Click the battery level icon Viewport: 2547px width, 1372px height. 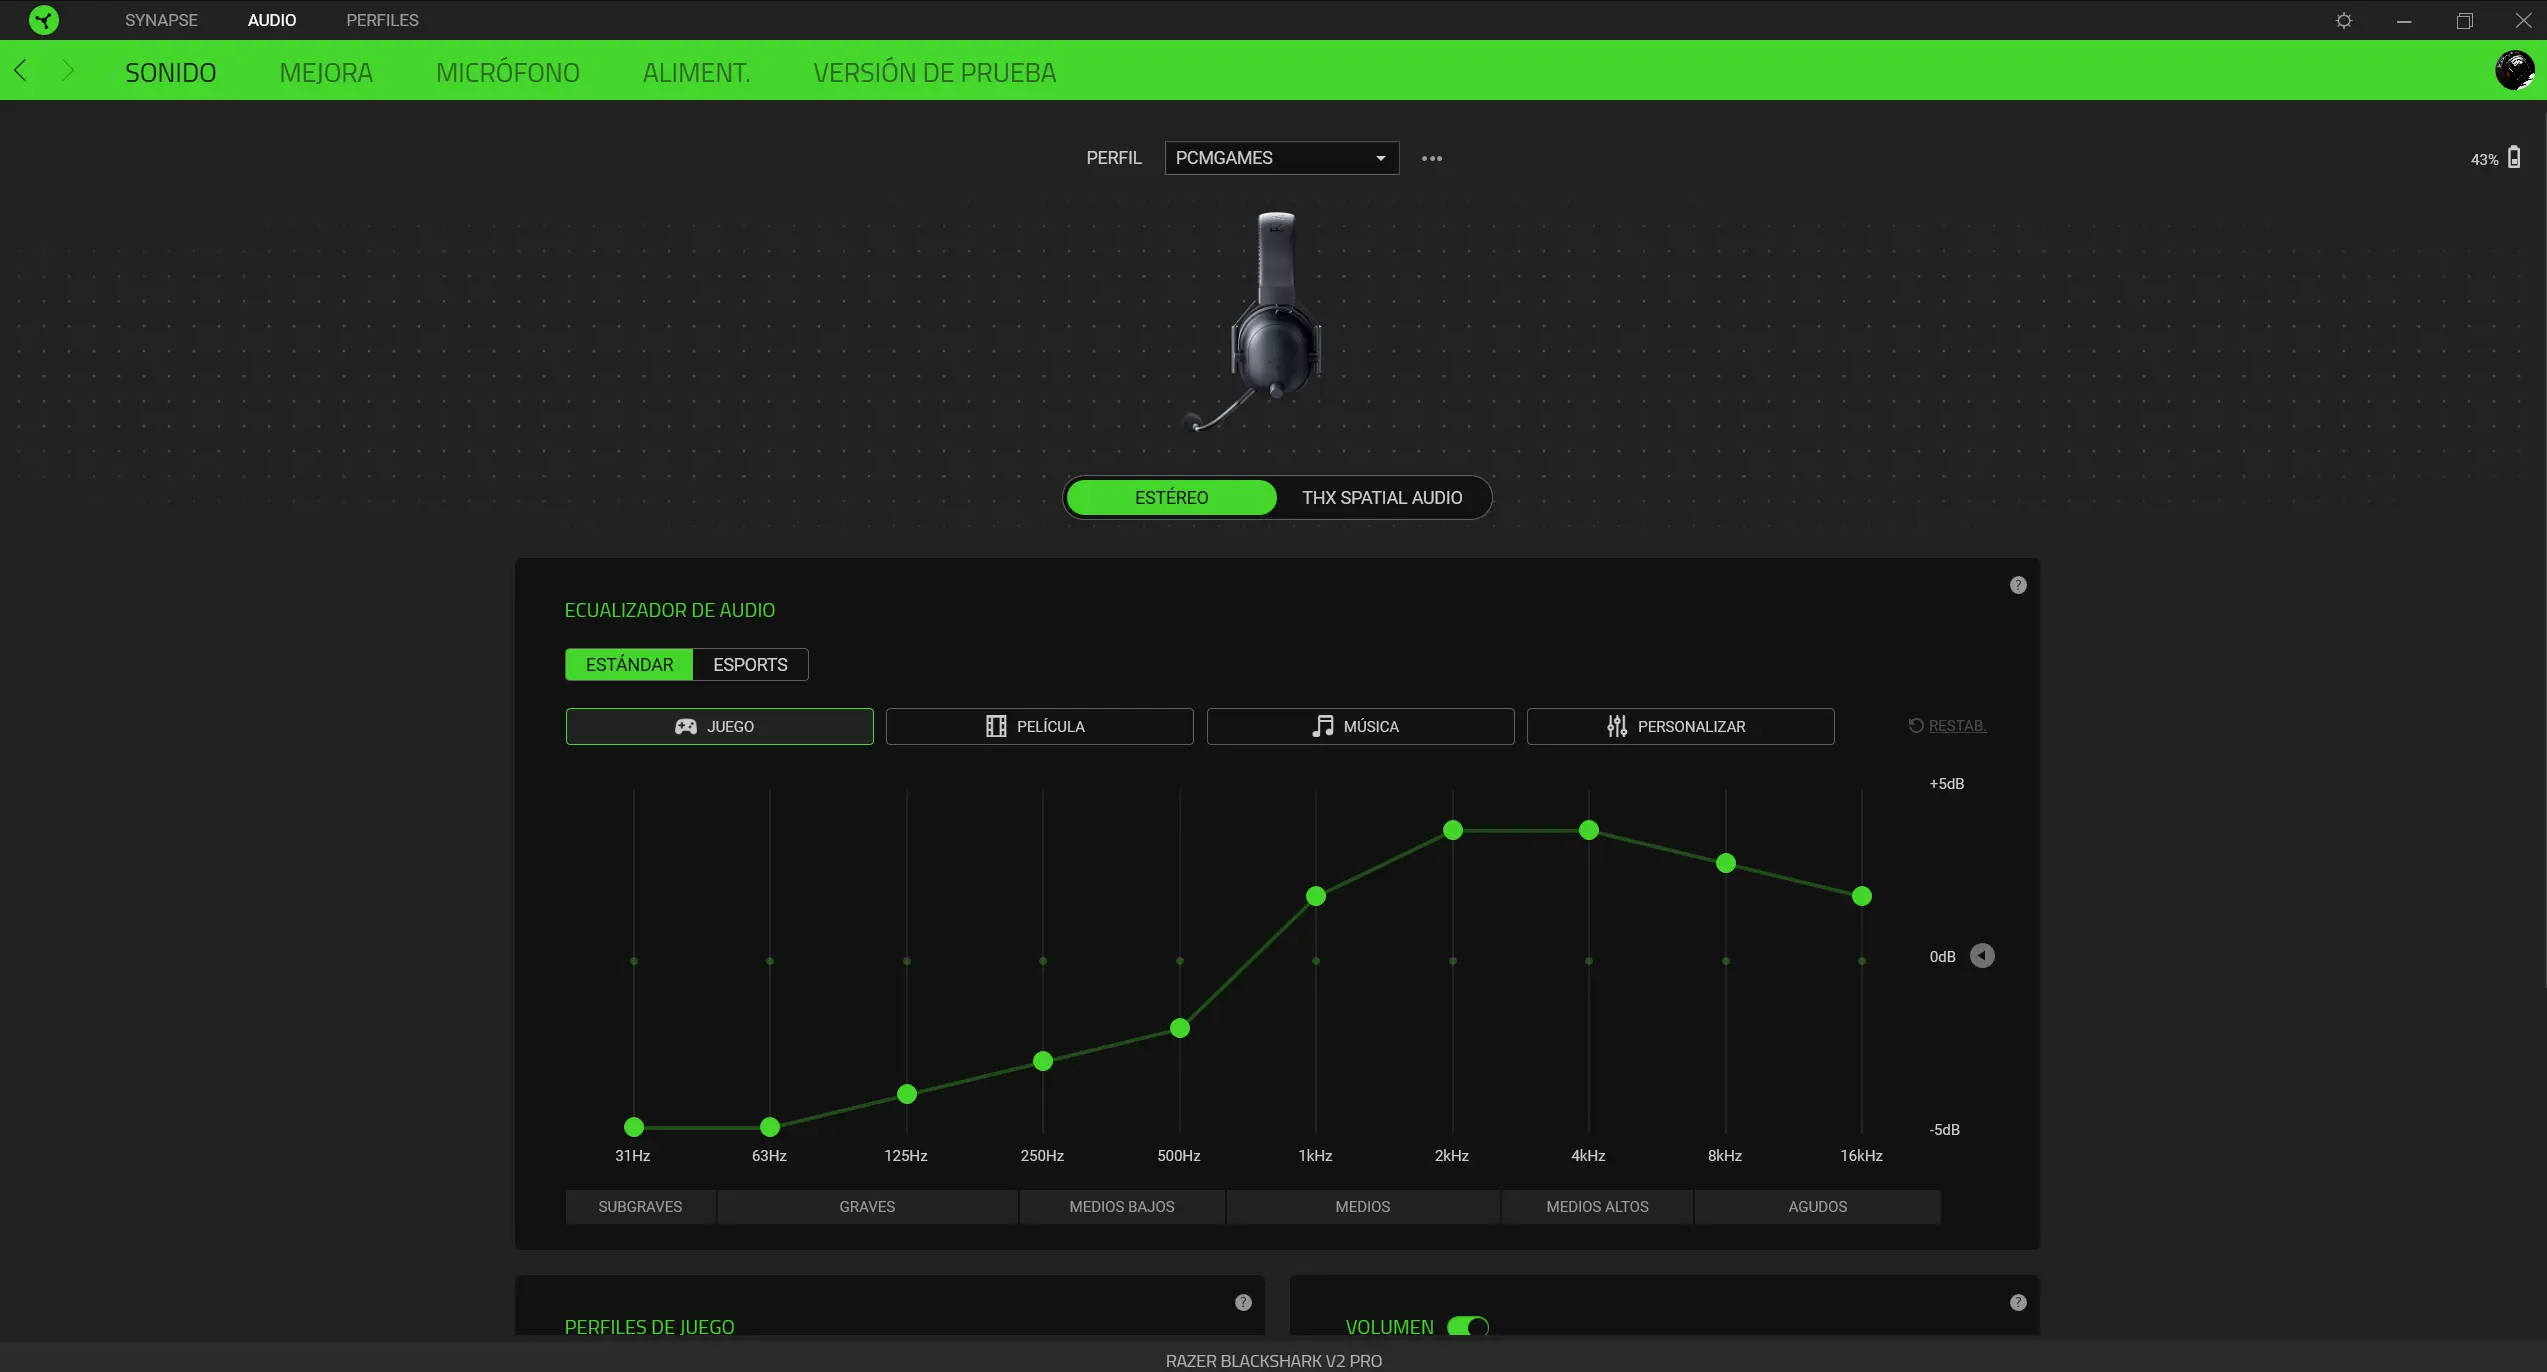coord(2514,158)
